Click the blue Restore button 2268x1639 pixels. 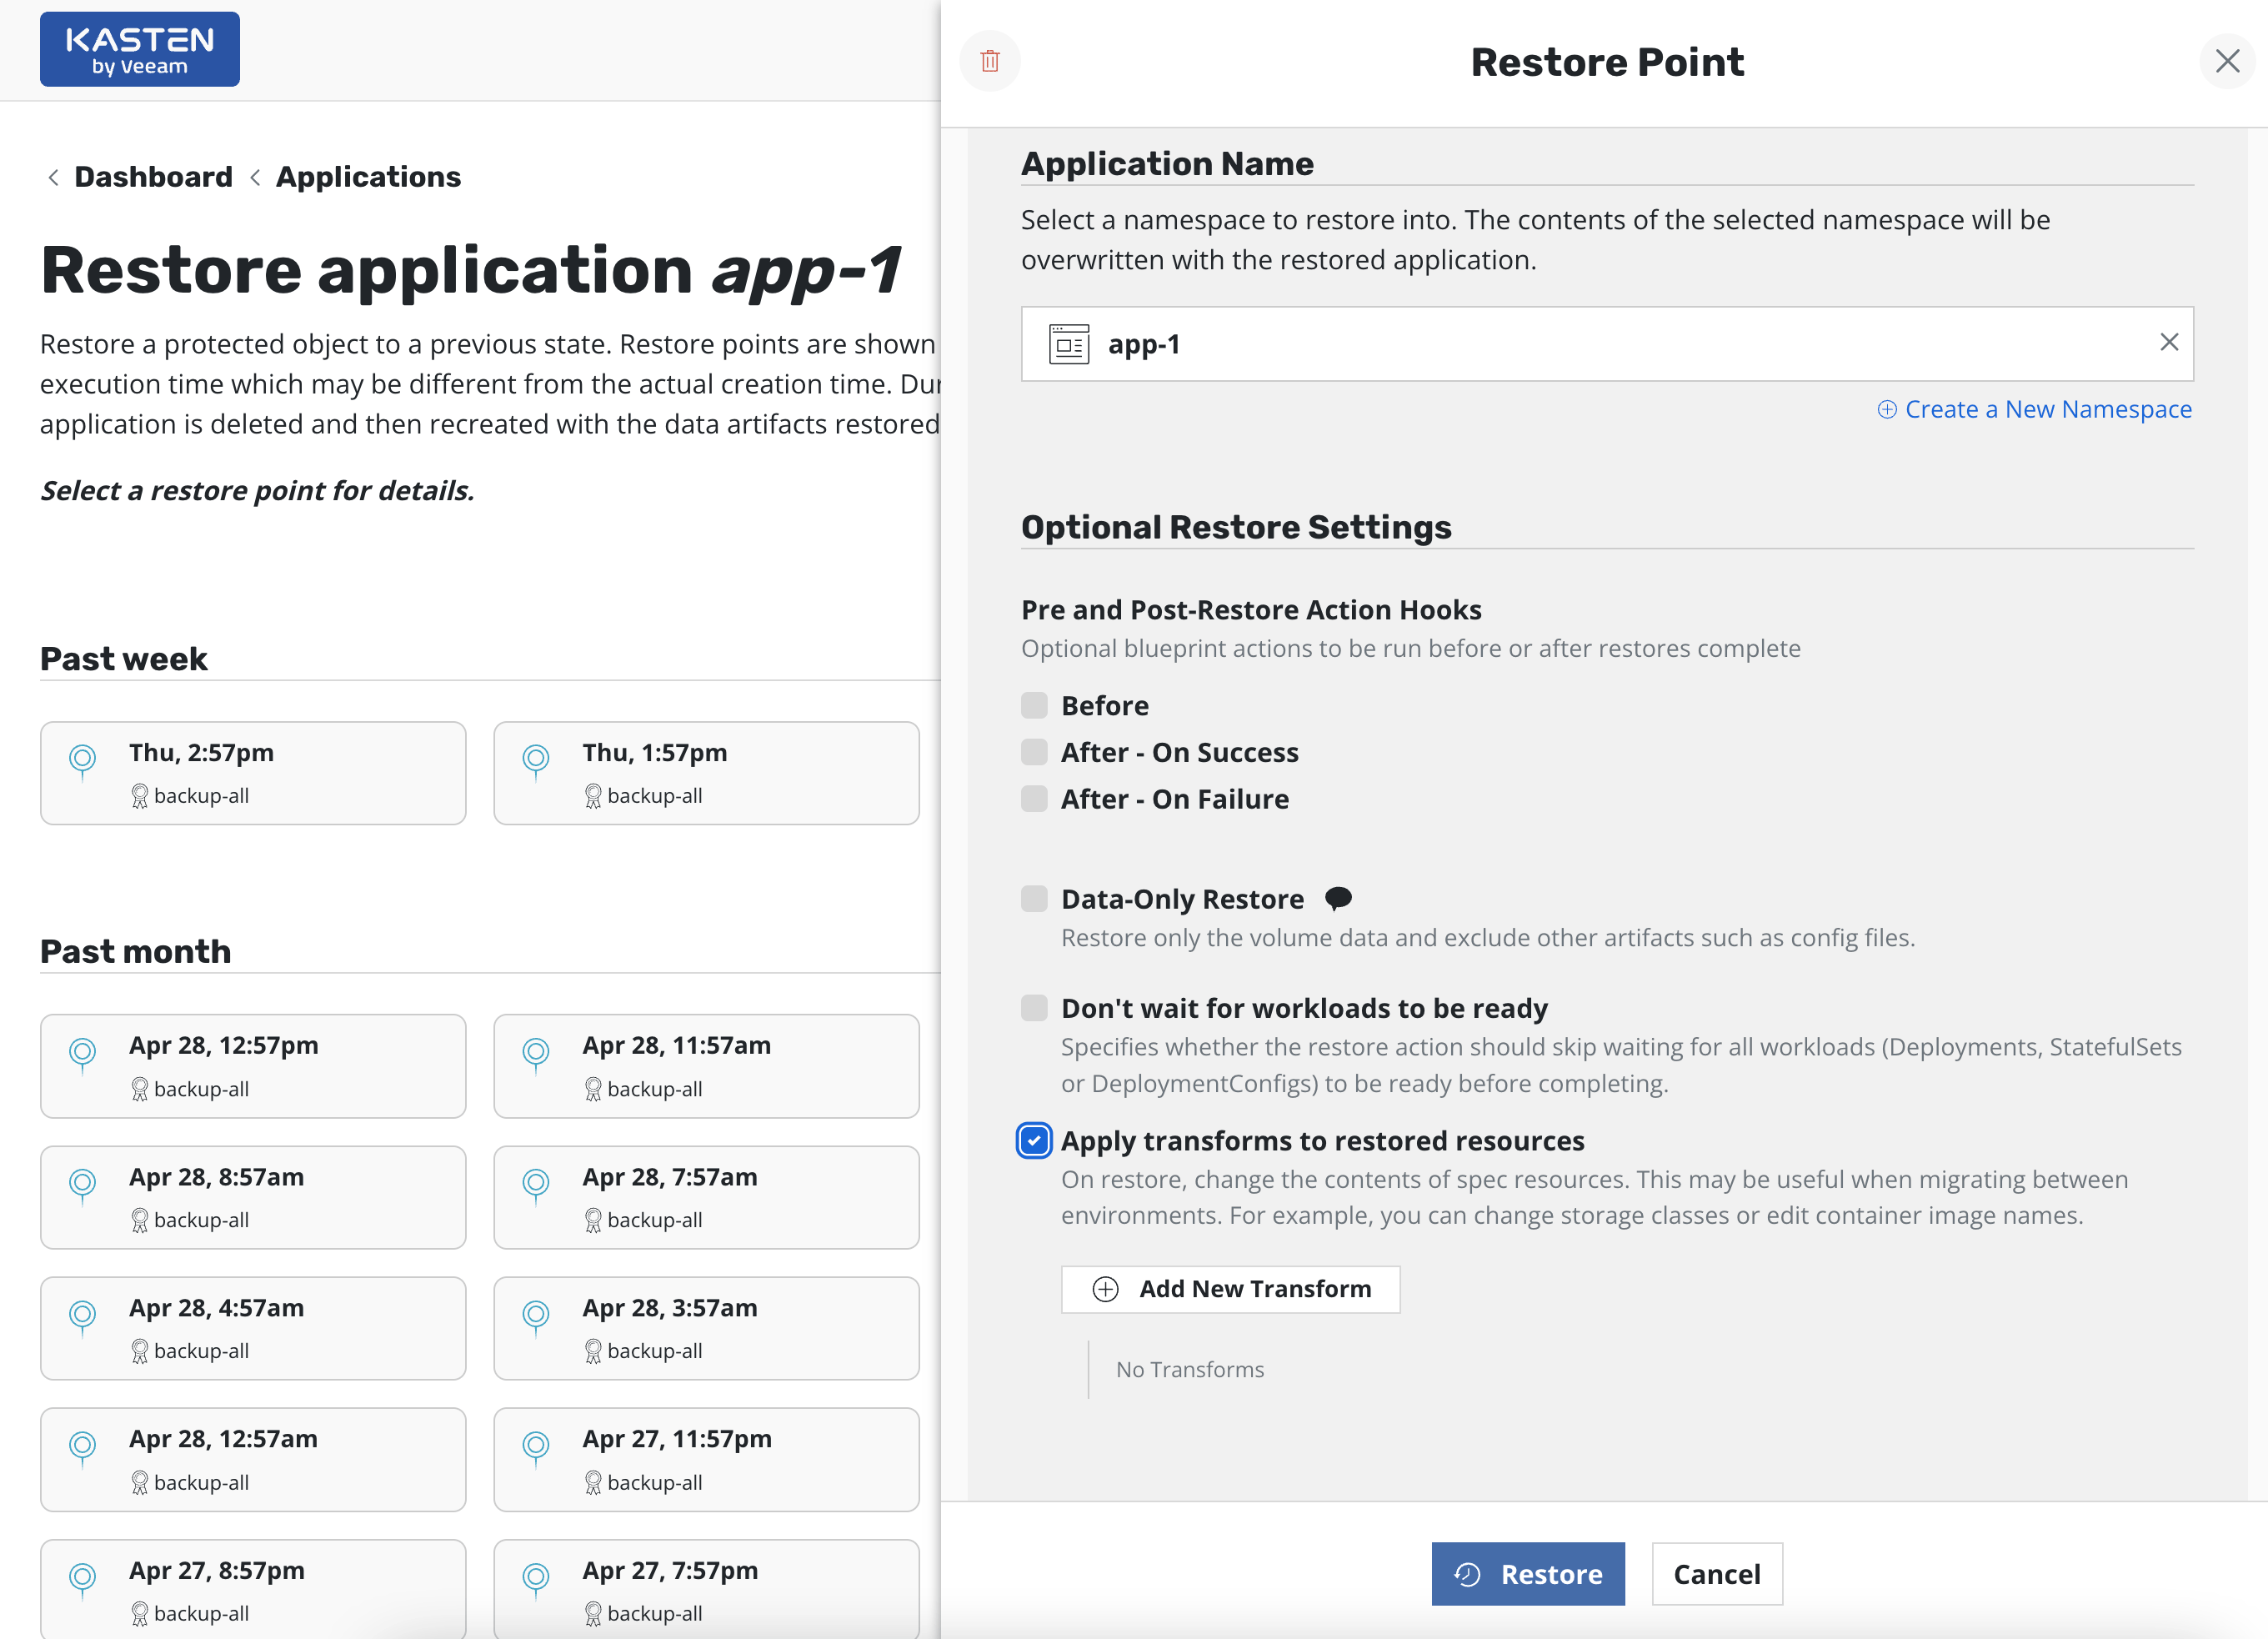tap(1527, 1574)
